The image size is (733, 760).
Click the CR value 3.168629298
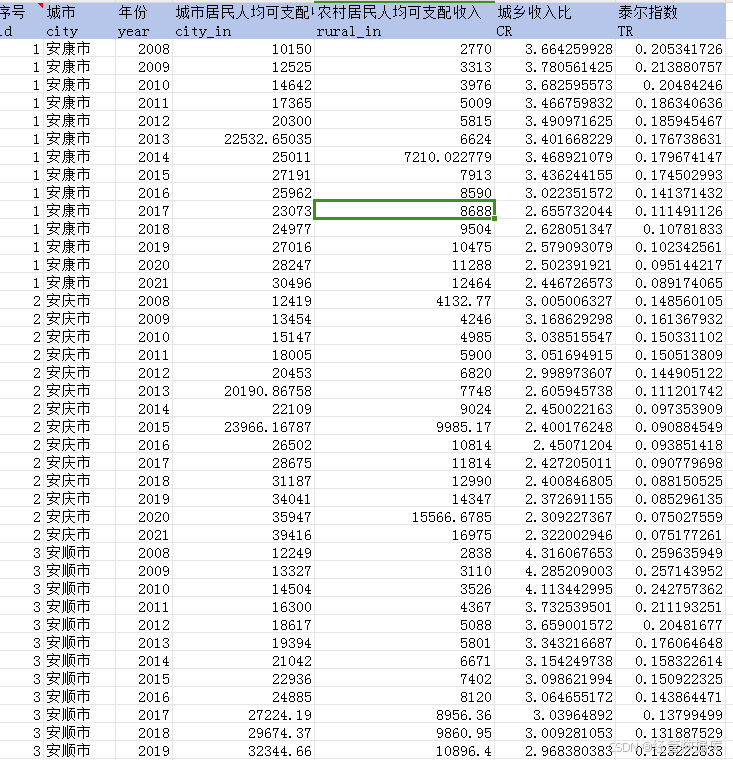coord(569,319)
